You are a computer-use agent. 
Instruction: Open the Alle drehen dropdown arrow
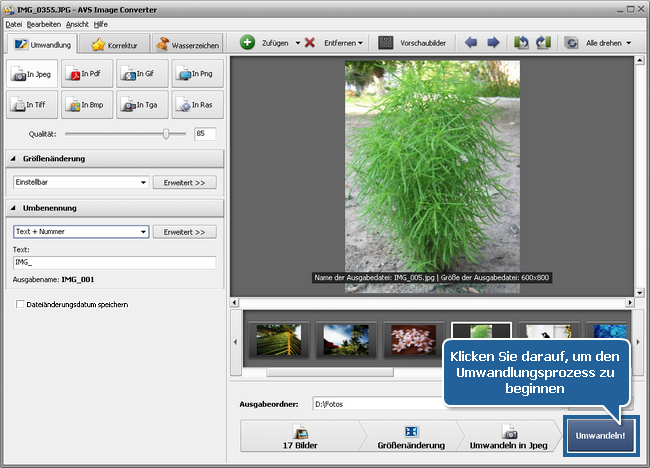[628, 43]
